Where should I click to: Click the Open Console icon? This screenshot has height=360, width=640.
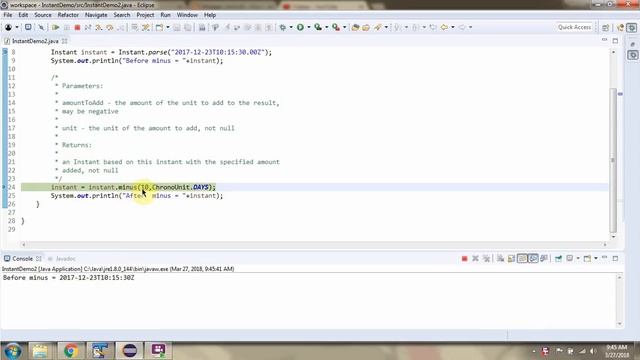(x=587, y=258)
